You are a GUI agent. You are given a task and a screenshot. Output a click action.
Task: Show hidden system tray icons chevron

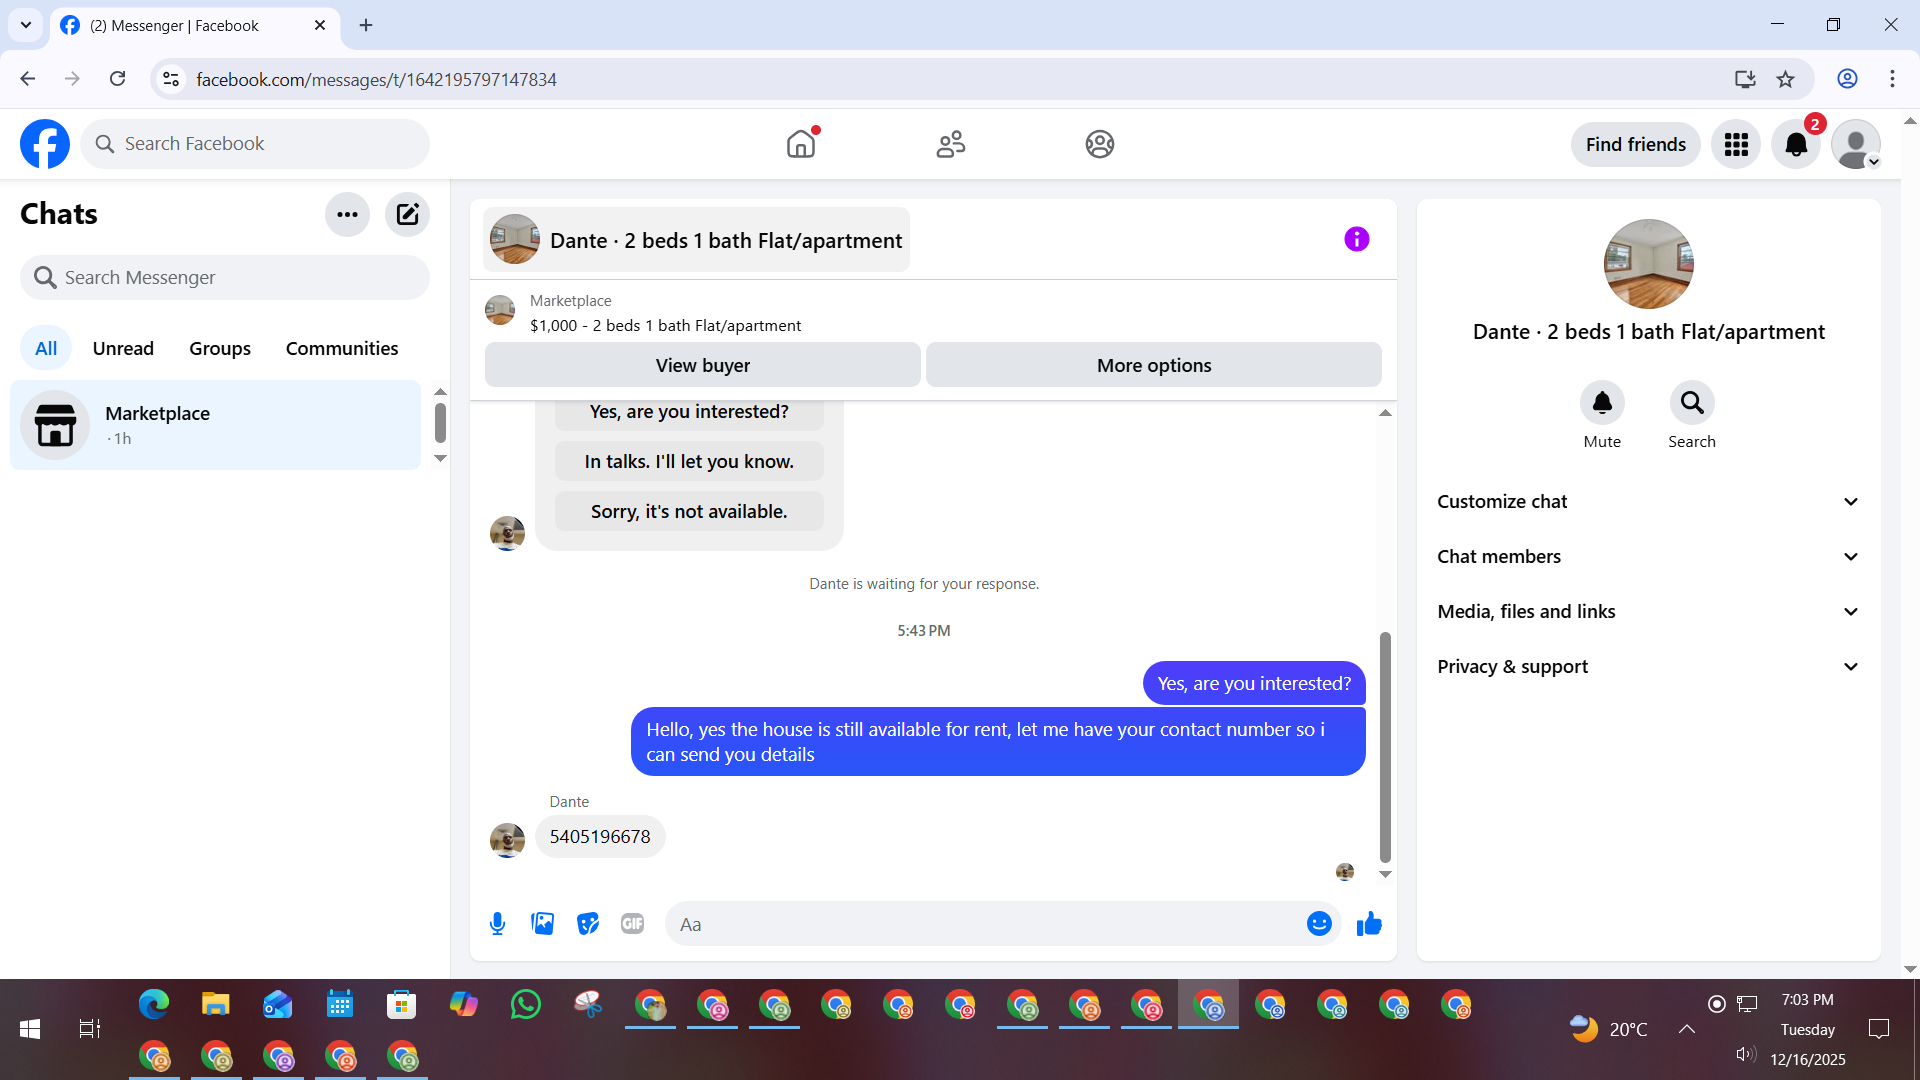1687,1029
